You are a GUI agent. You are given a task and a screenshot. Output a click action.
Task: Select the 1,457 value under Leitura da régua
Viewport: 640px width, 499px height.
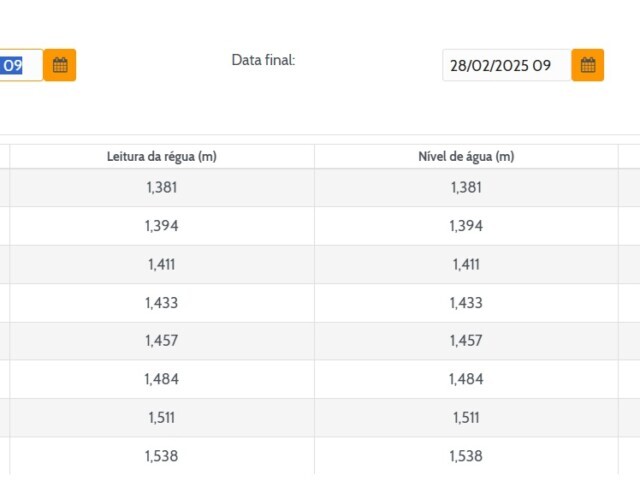point(161,341)
